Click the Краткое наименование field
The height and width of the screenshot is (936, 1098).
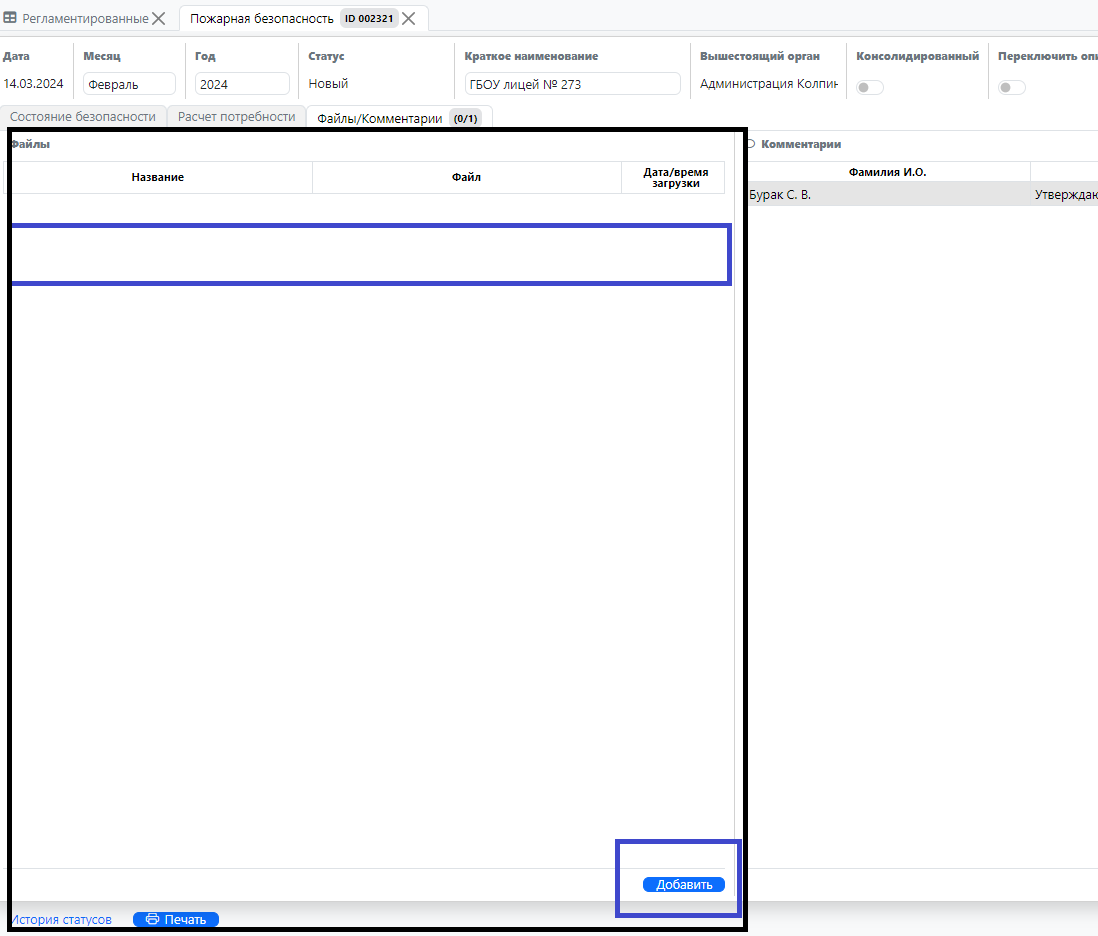(572, 85)
